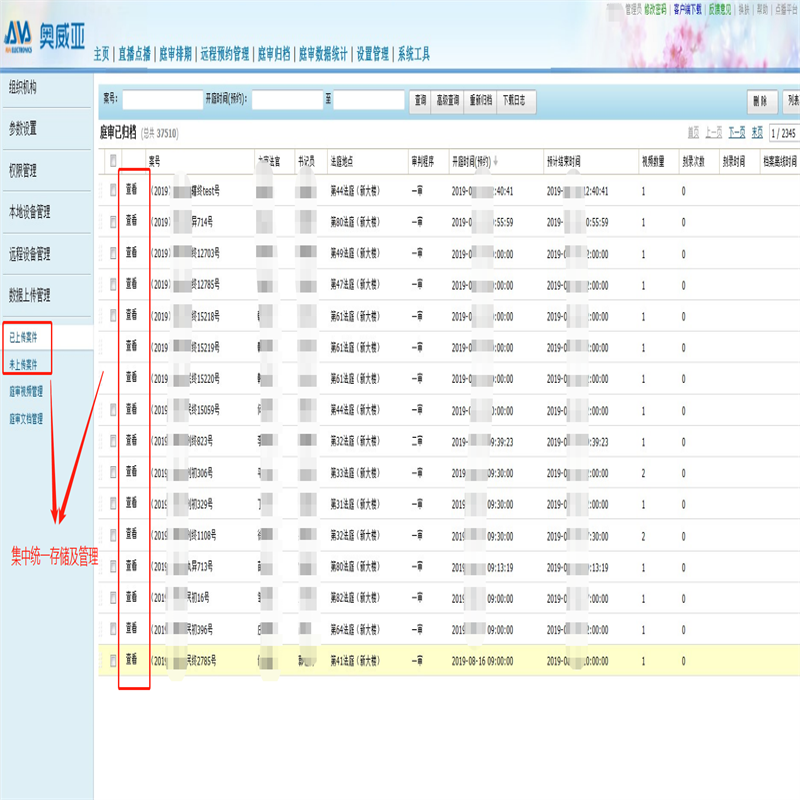Focus the end date field after 至

point(369,100)
